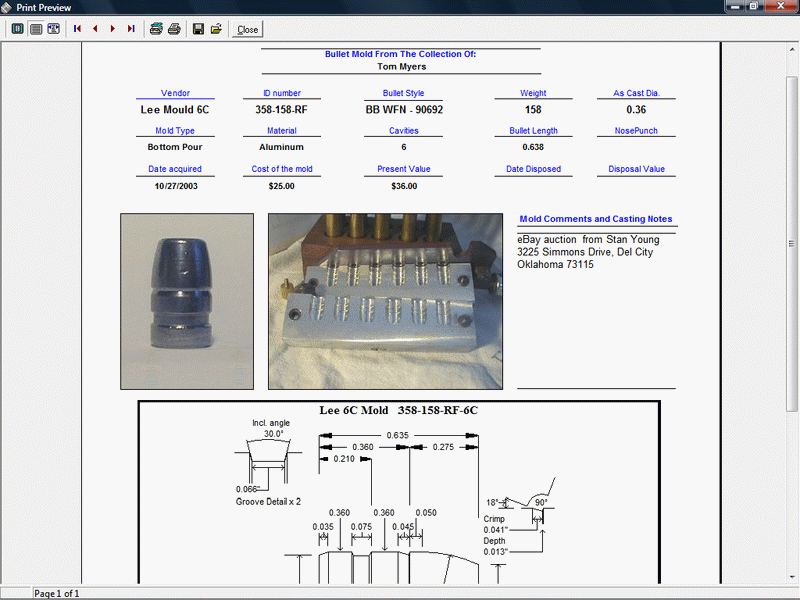
Task: Click the dimension '0.210' in the drawing
Action: (344, 459)
